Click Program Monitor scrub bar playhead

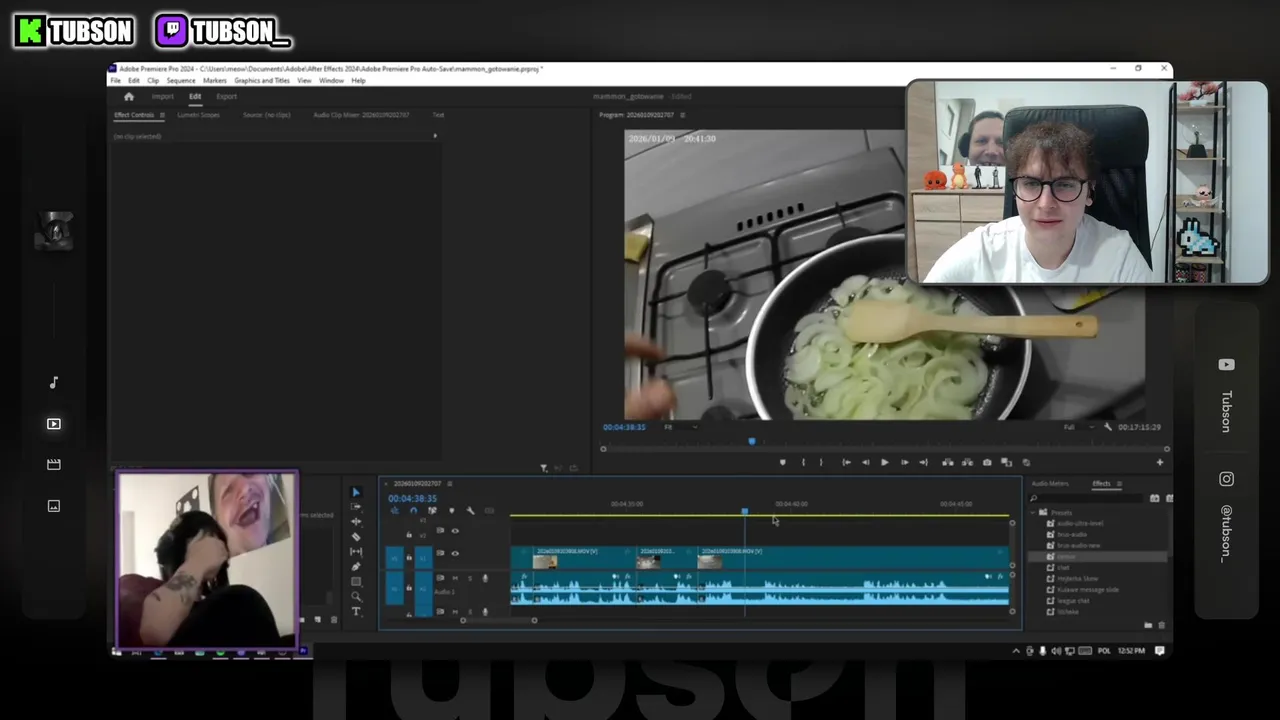click(752, 441)
